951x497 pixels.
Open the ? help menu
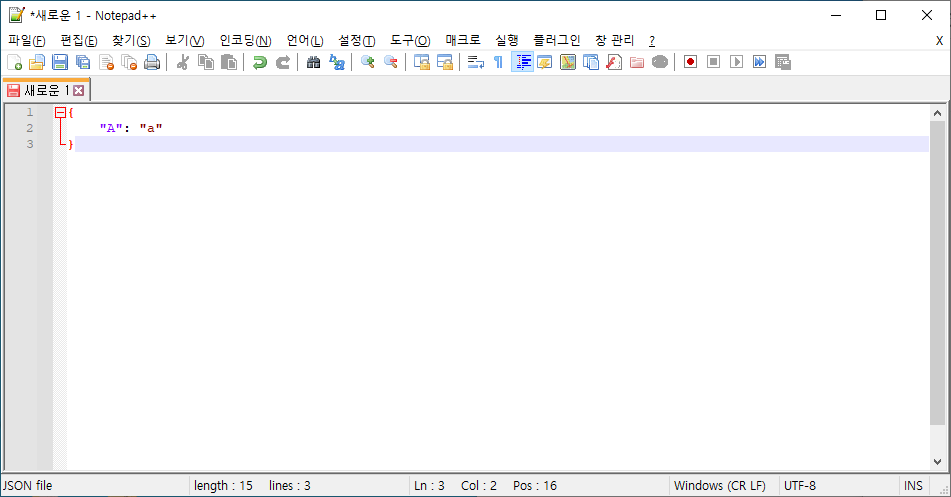(x=652, y=41)
